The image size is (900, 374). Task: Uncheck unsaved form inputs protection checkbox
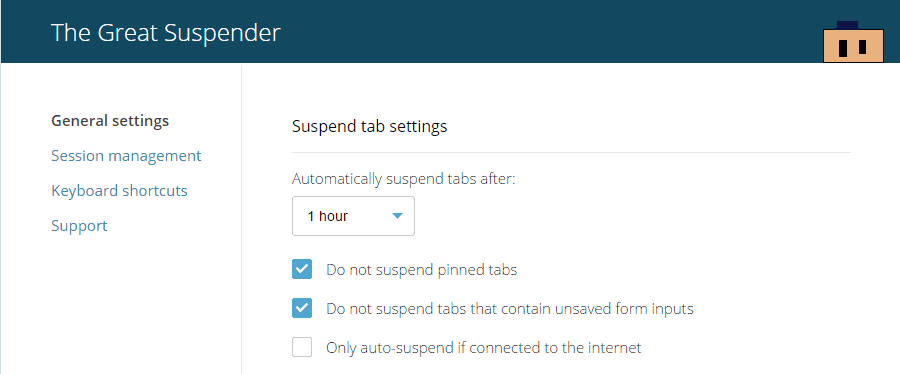(302, 308)
